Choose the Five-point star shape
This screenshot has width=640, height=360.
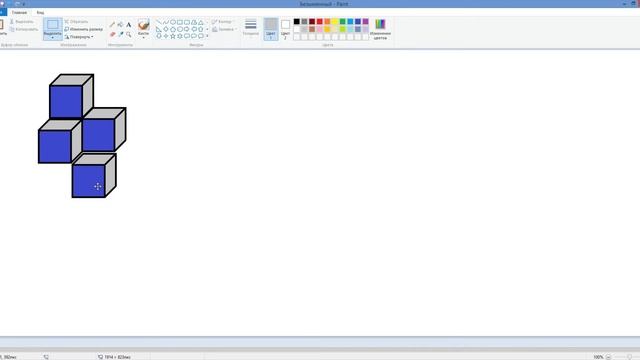[173, 36]
